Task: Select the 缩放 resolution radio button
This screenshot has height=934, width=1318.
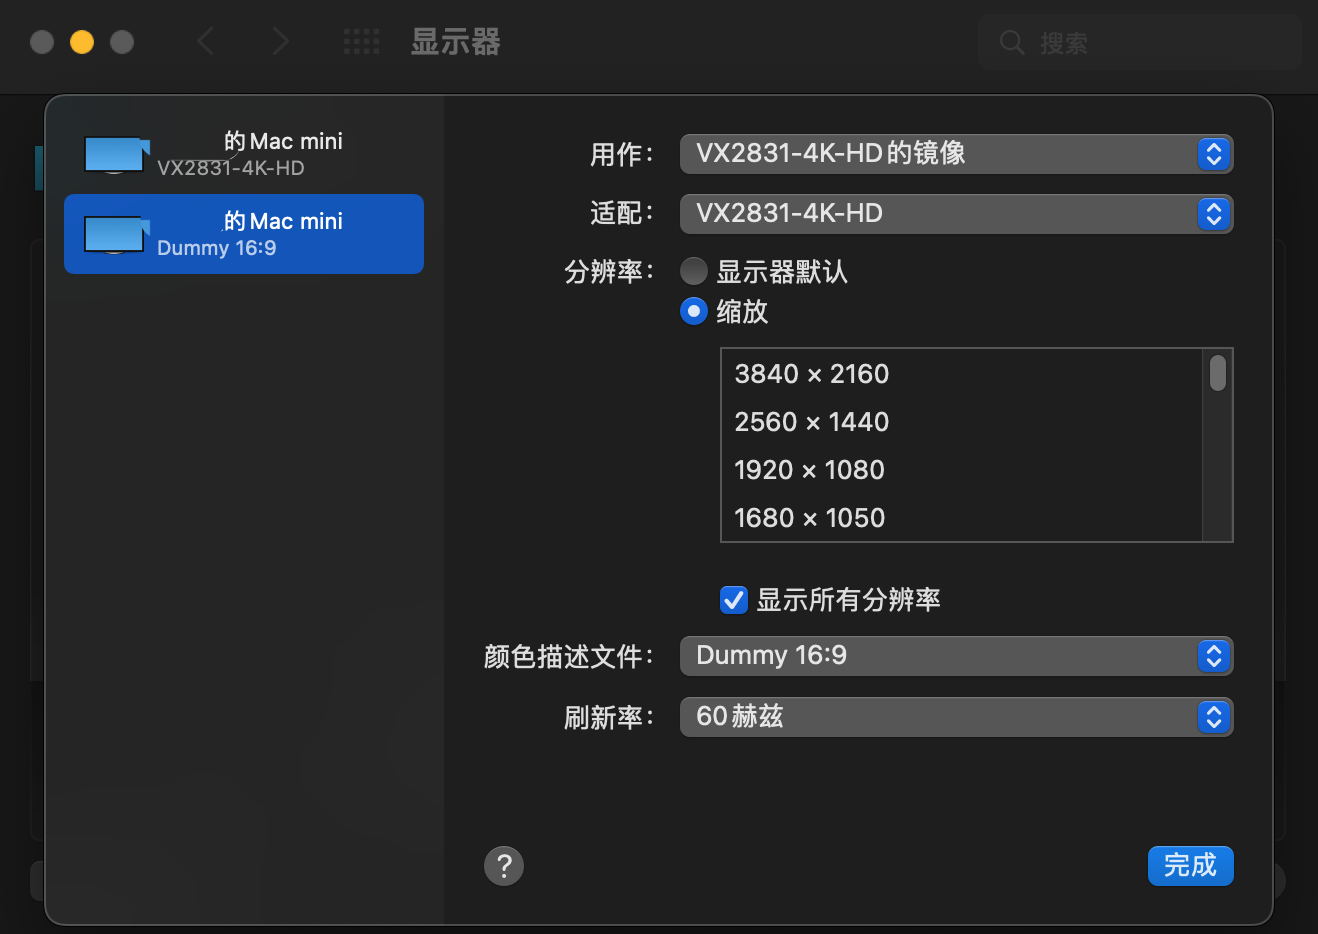Action: (x=693, y=311)
